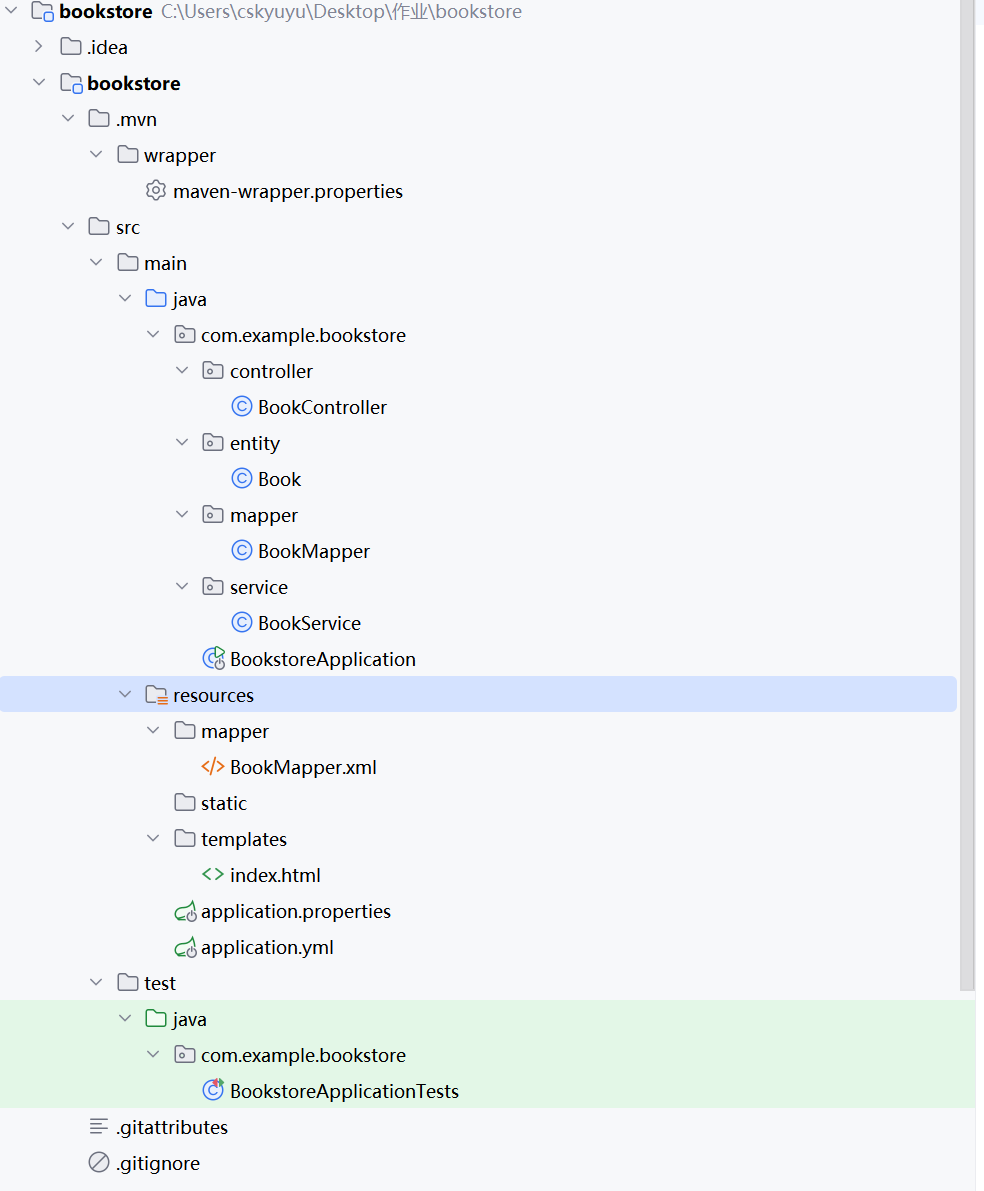Click the test icon of BookstoreApplicationTests
The width and height of the screenshot is (984, 1191).
tap(213, 1091)
